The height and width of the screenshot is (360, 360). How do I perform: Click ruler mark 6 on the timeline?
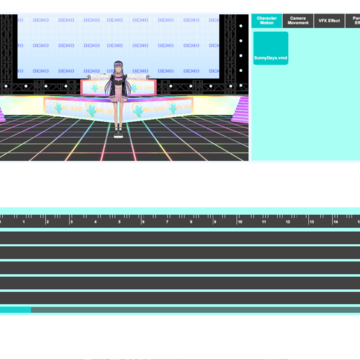pyautogui.click(x=143, y=222)
